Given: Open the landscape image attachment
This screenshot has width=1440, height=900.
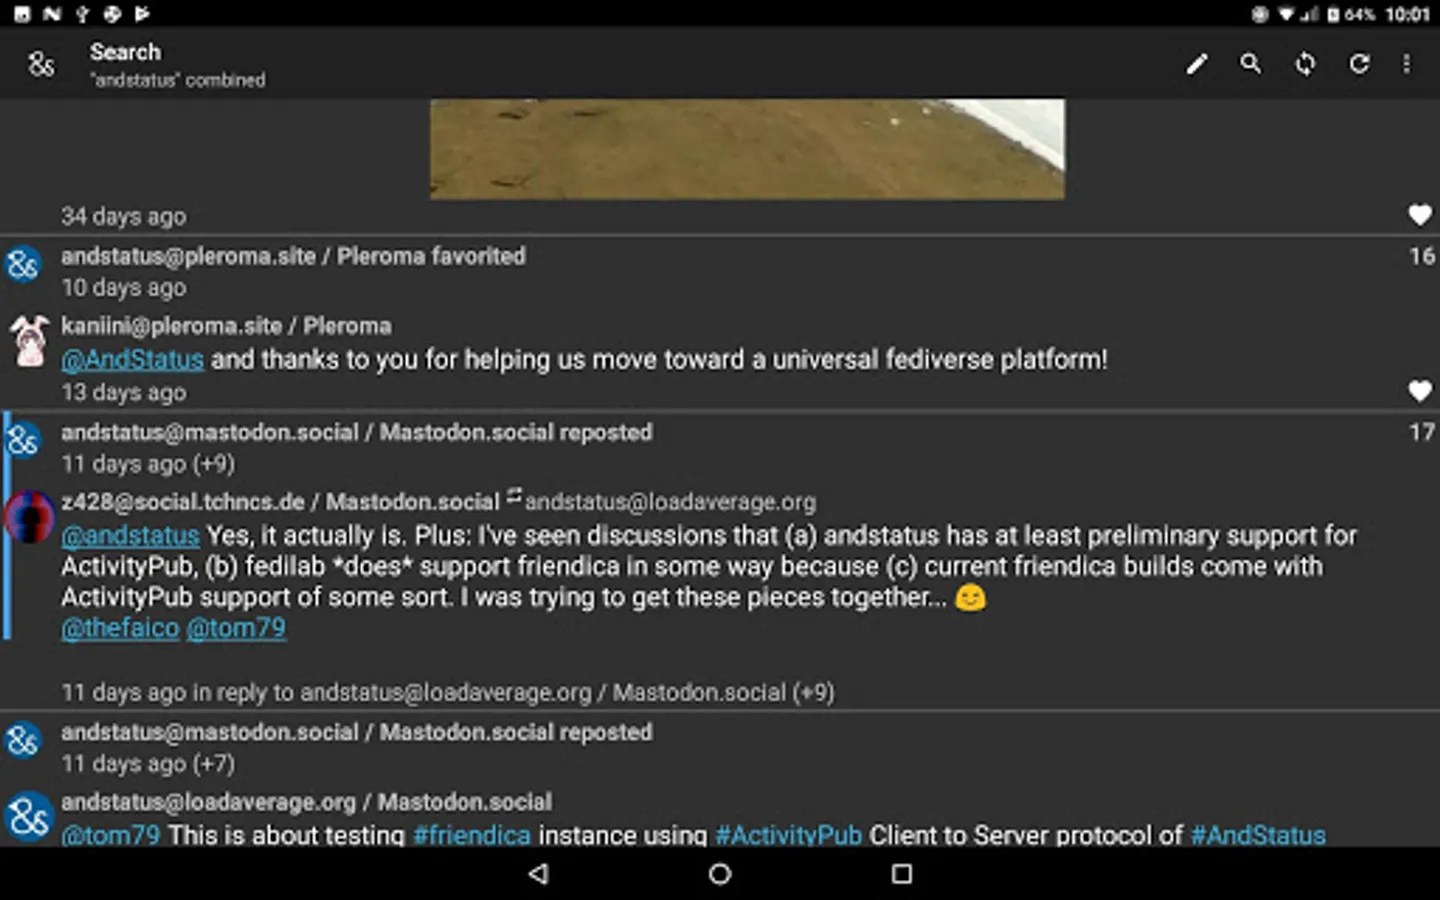Looking at the screenshot, I should tap(747, 149).
